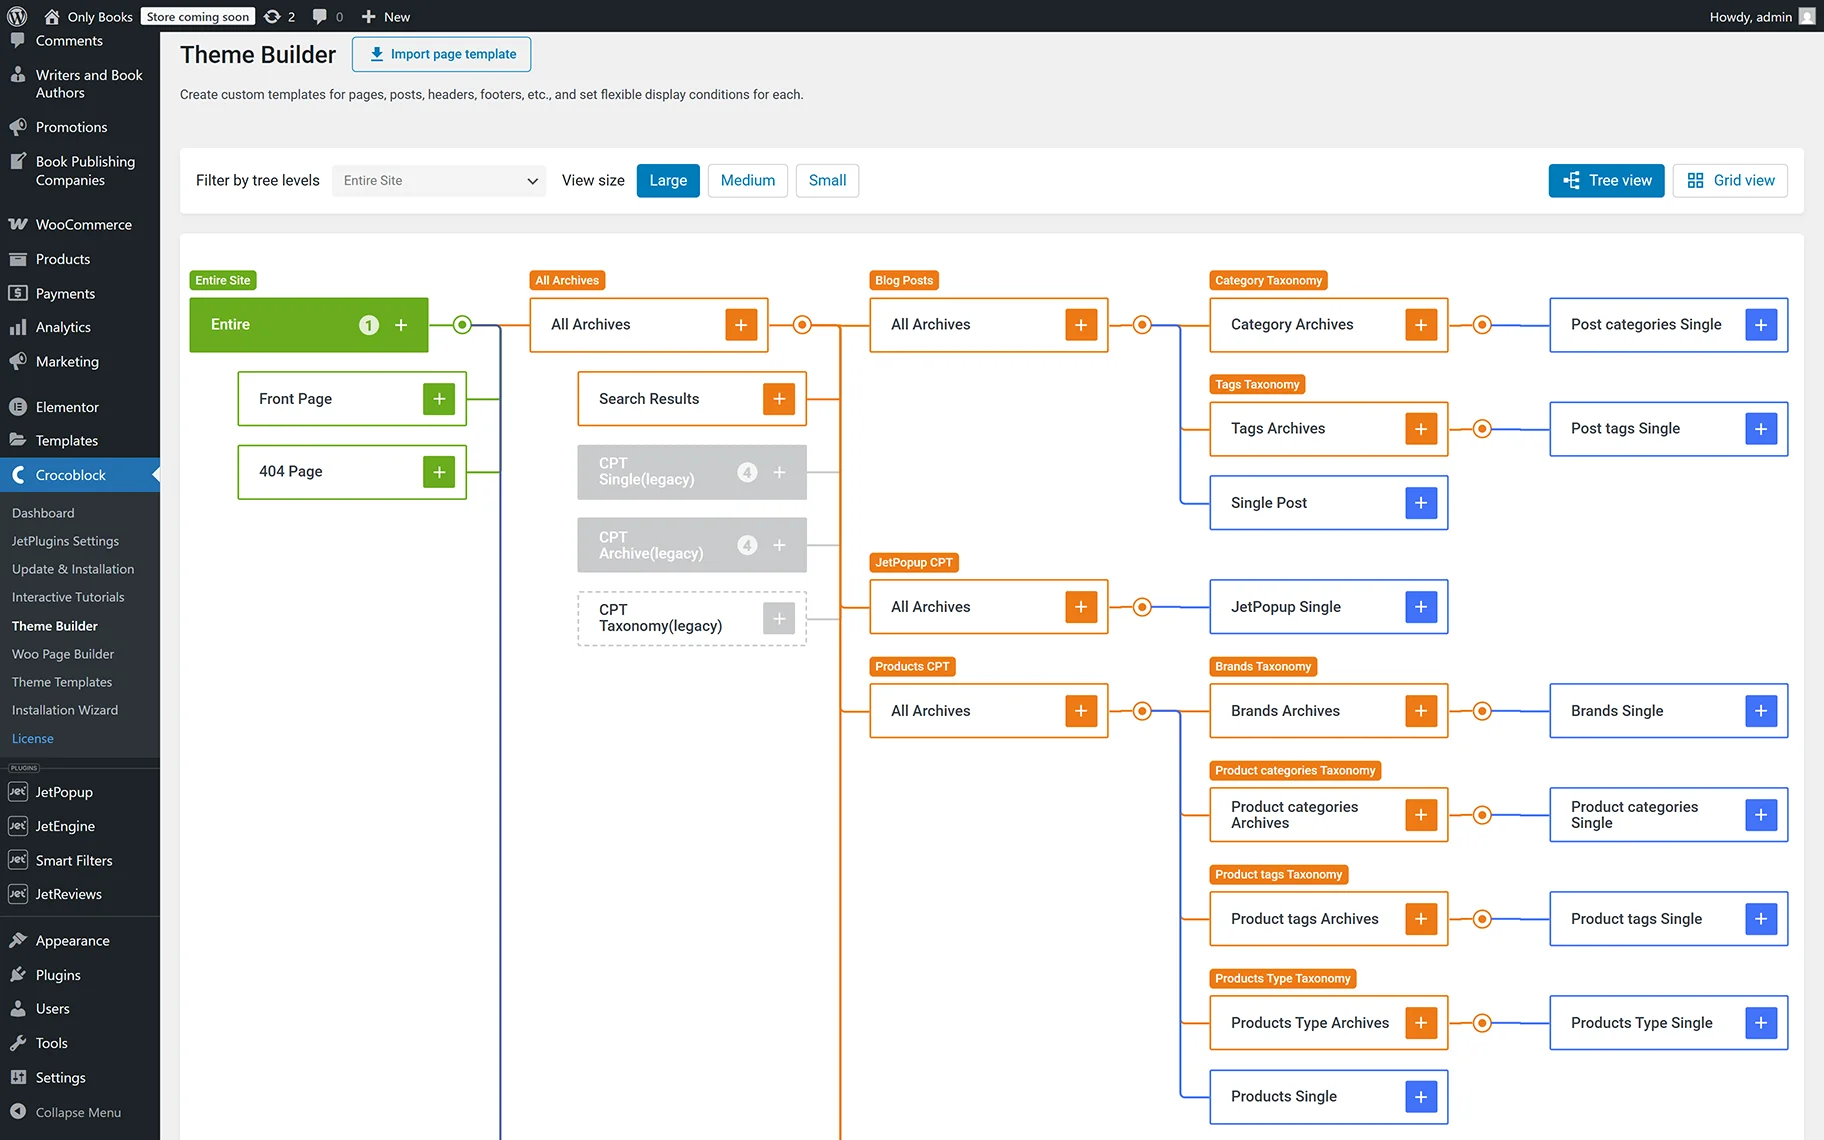
Task: Click plus icon on Search Results node
Action: pos(779,399)
